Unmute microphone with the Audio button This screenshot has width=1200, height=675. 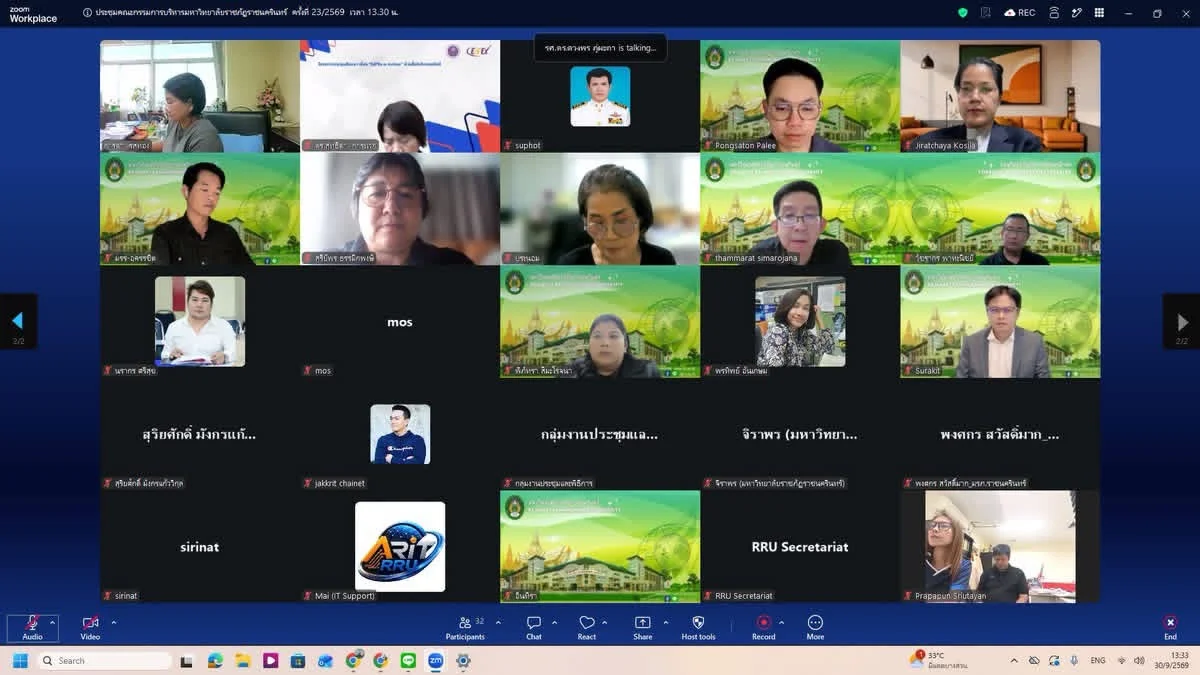pyautogui.click(x=32, y=627)
